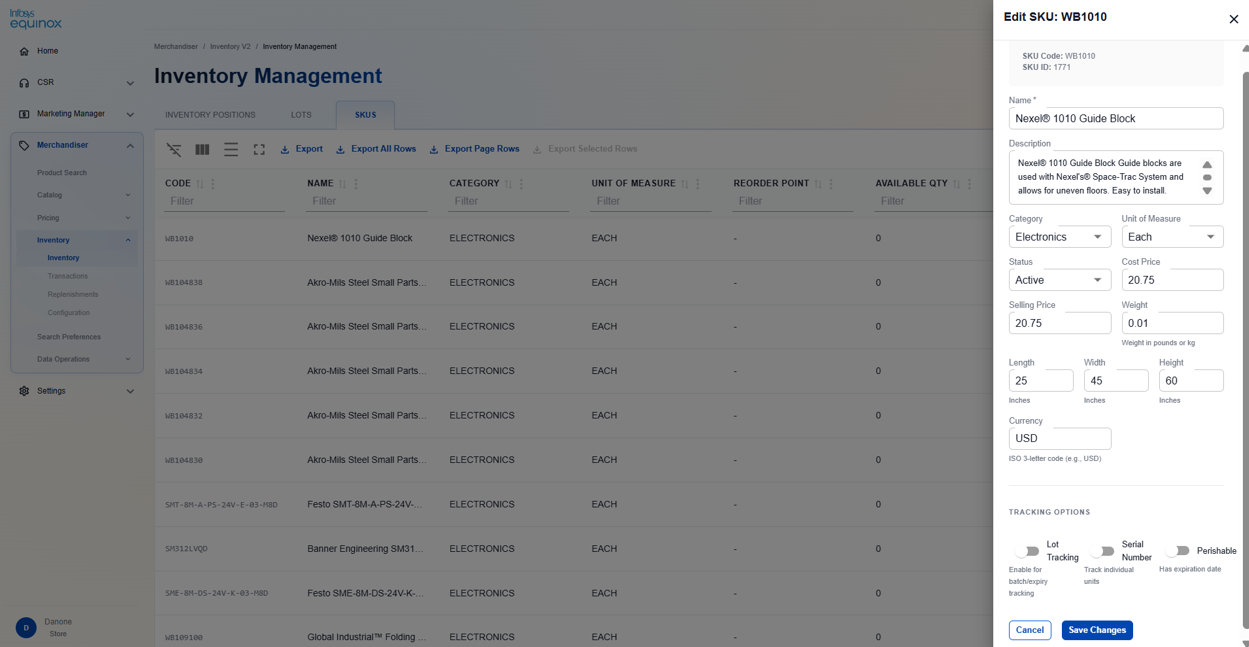Viewport: 1249px width, 647px height.
Task: Click Export Page Rows
Action: pyautogui.click(x=474, y=149)
